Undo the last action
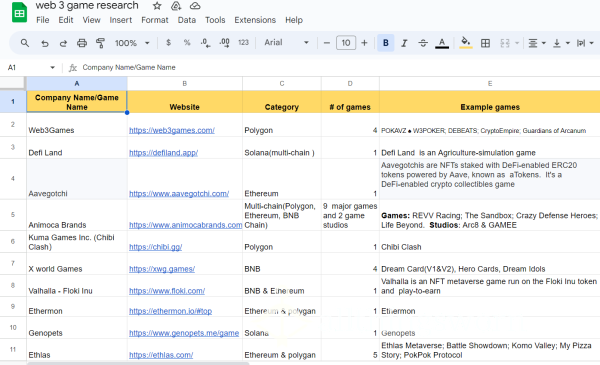Image resolution: width=600 pixels, height=365 pixels. [45, 43]
